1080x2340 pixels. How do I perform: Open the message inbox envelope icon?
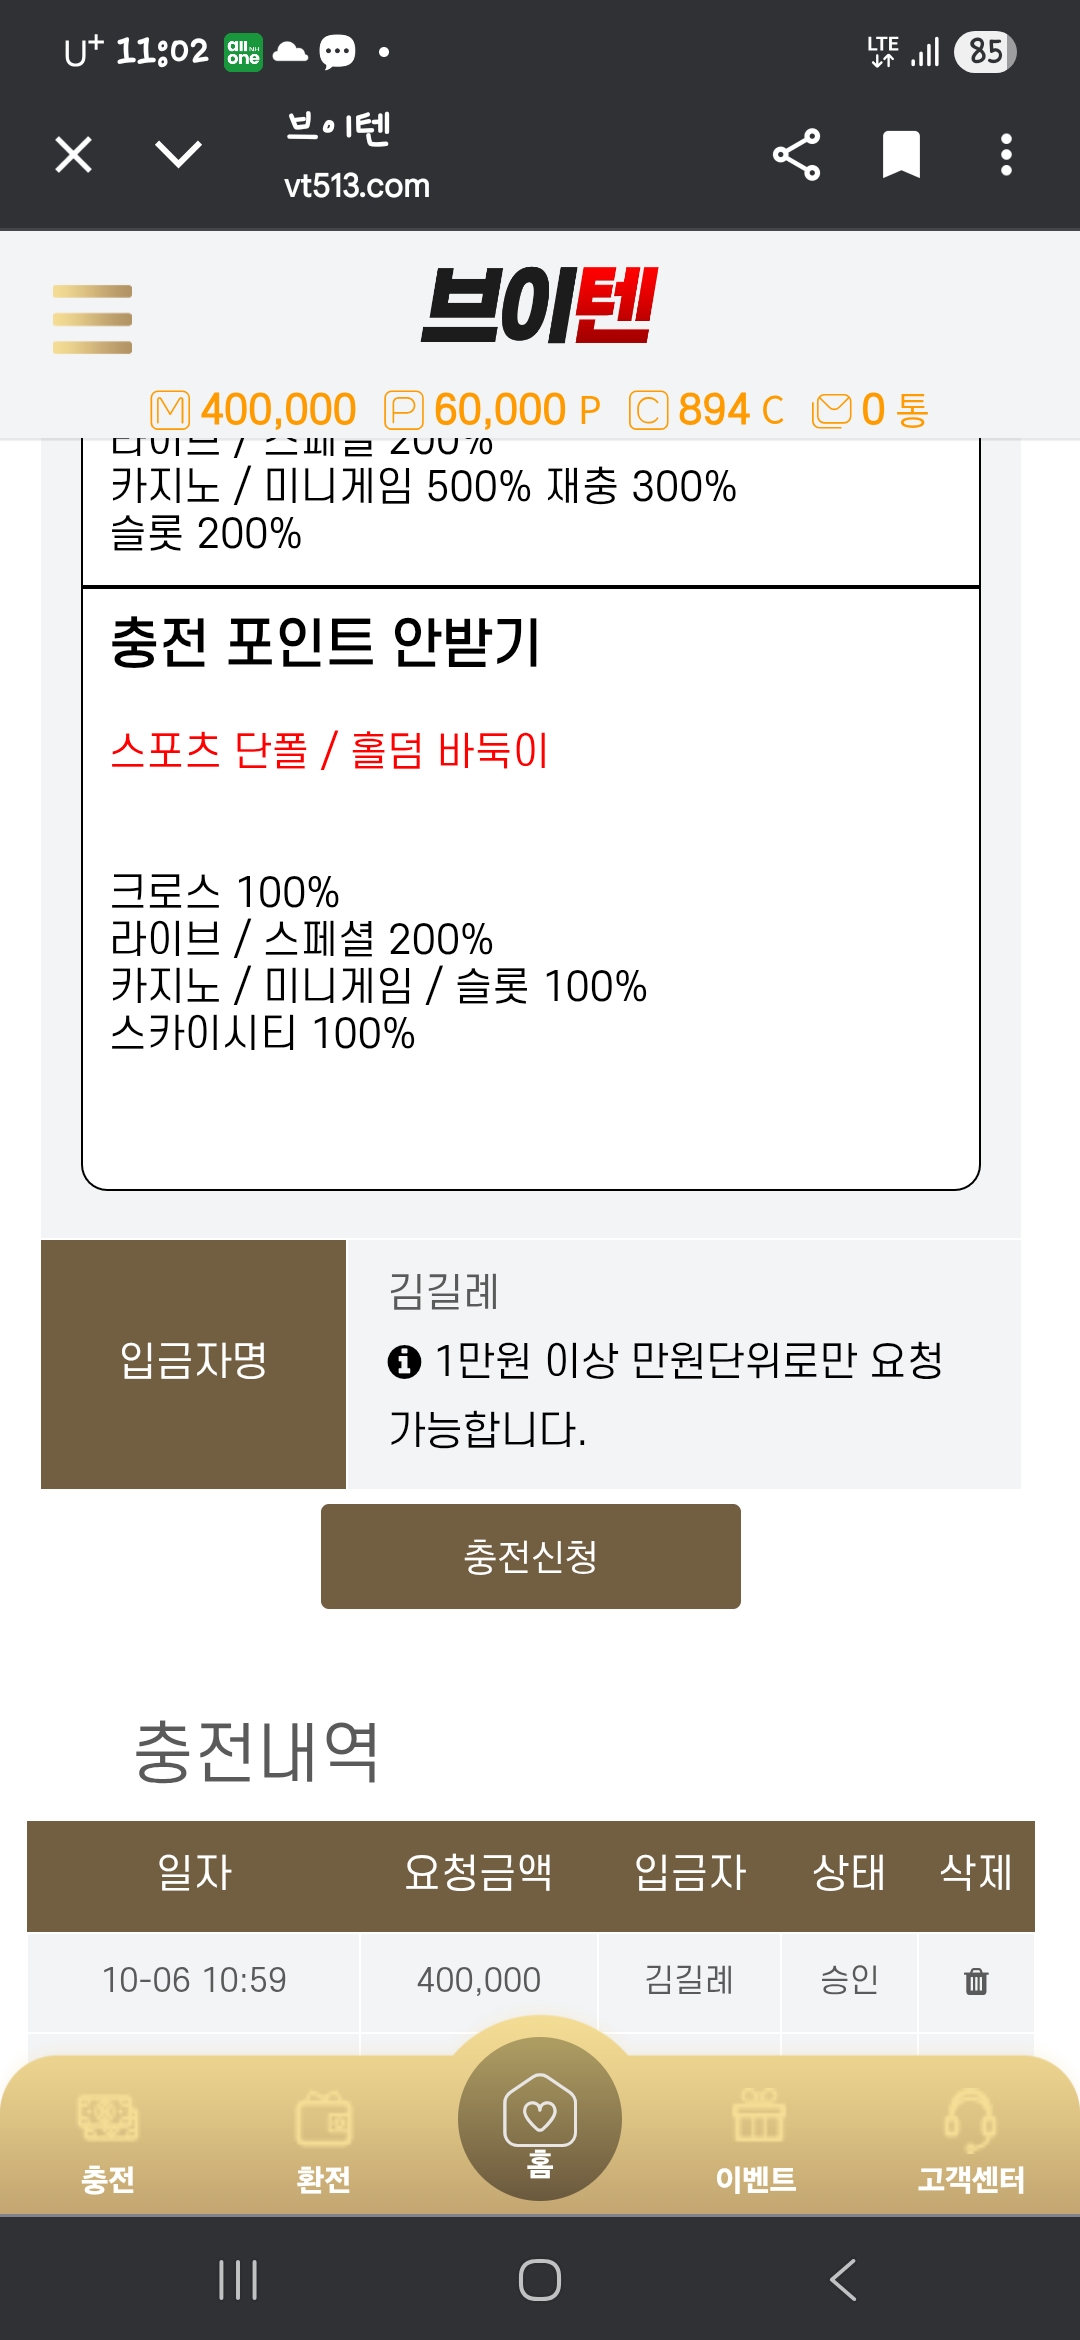pyautogui.click(x=831, y=410)
